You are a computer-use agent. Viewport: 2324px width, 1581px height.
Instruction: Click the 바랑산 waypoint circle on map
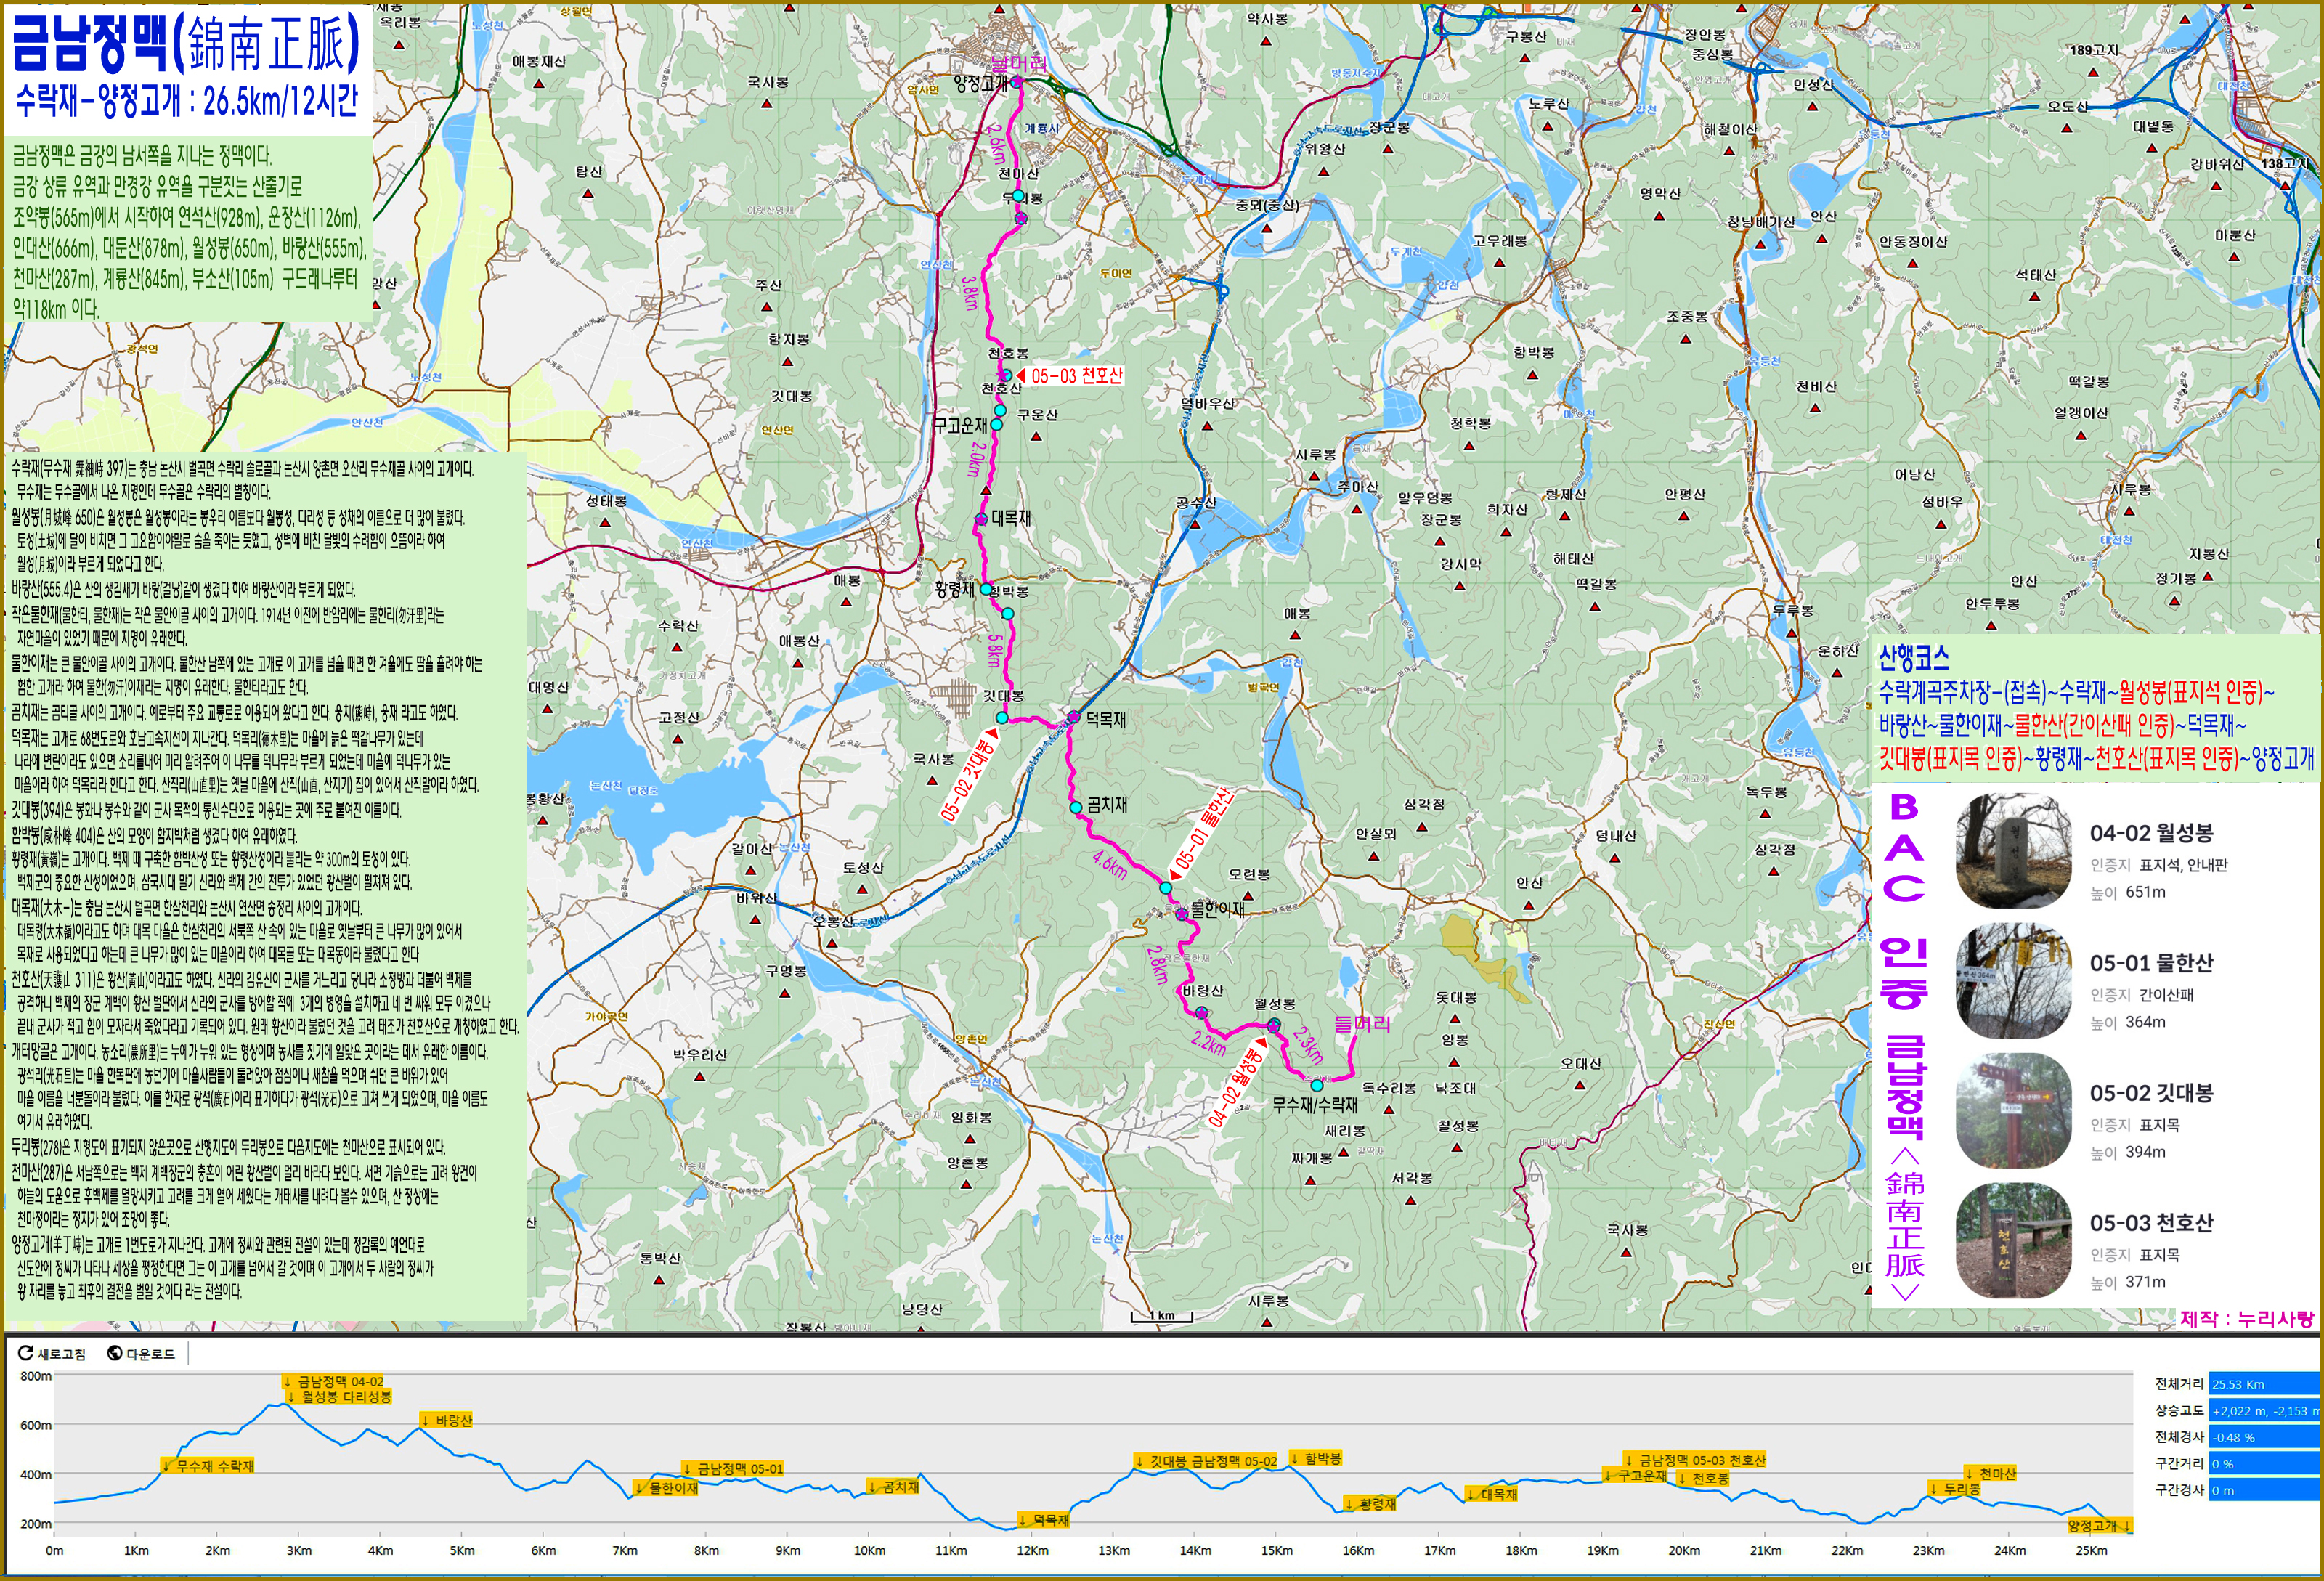pos(1201,1013)
